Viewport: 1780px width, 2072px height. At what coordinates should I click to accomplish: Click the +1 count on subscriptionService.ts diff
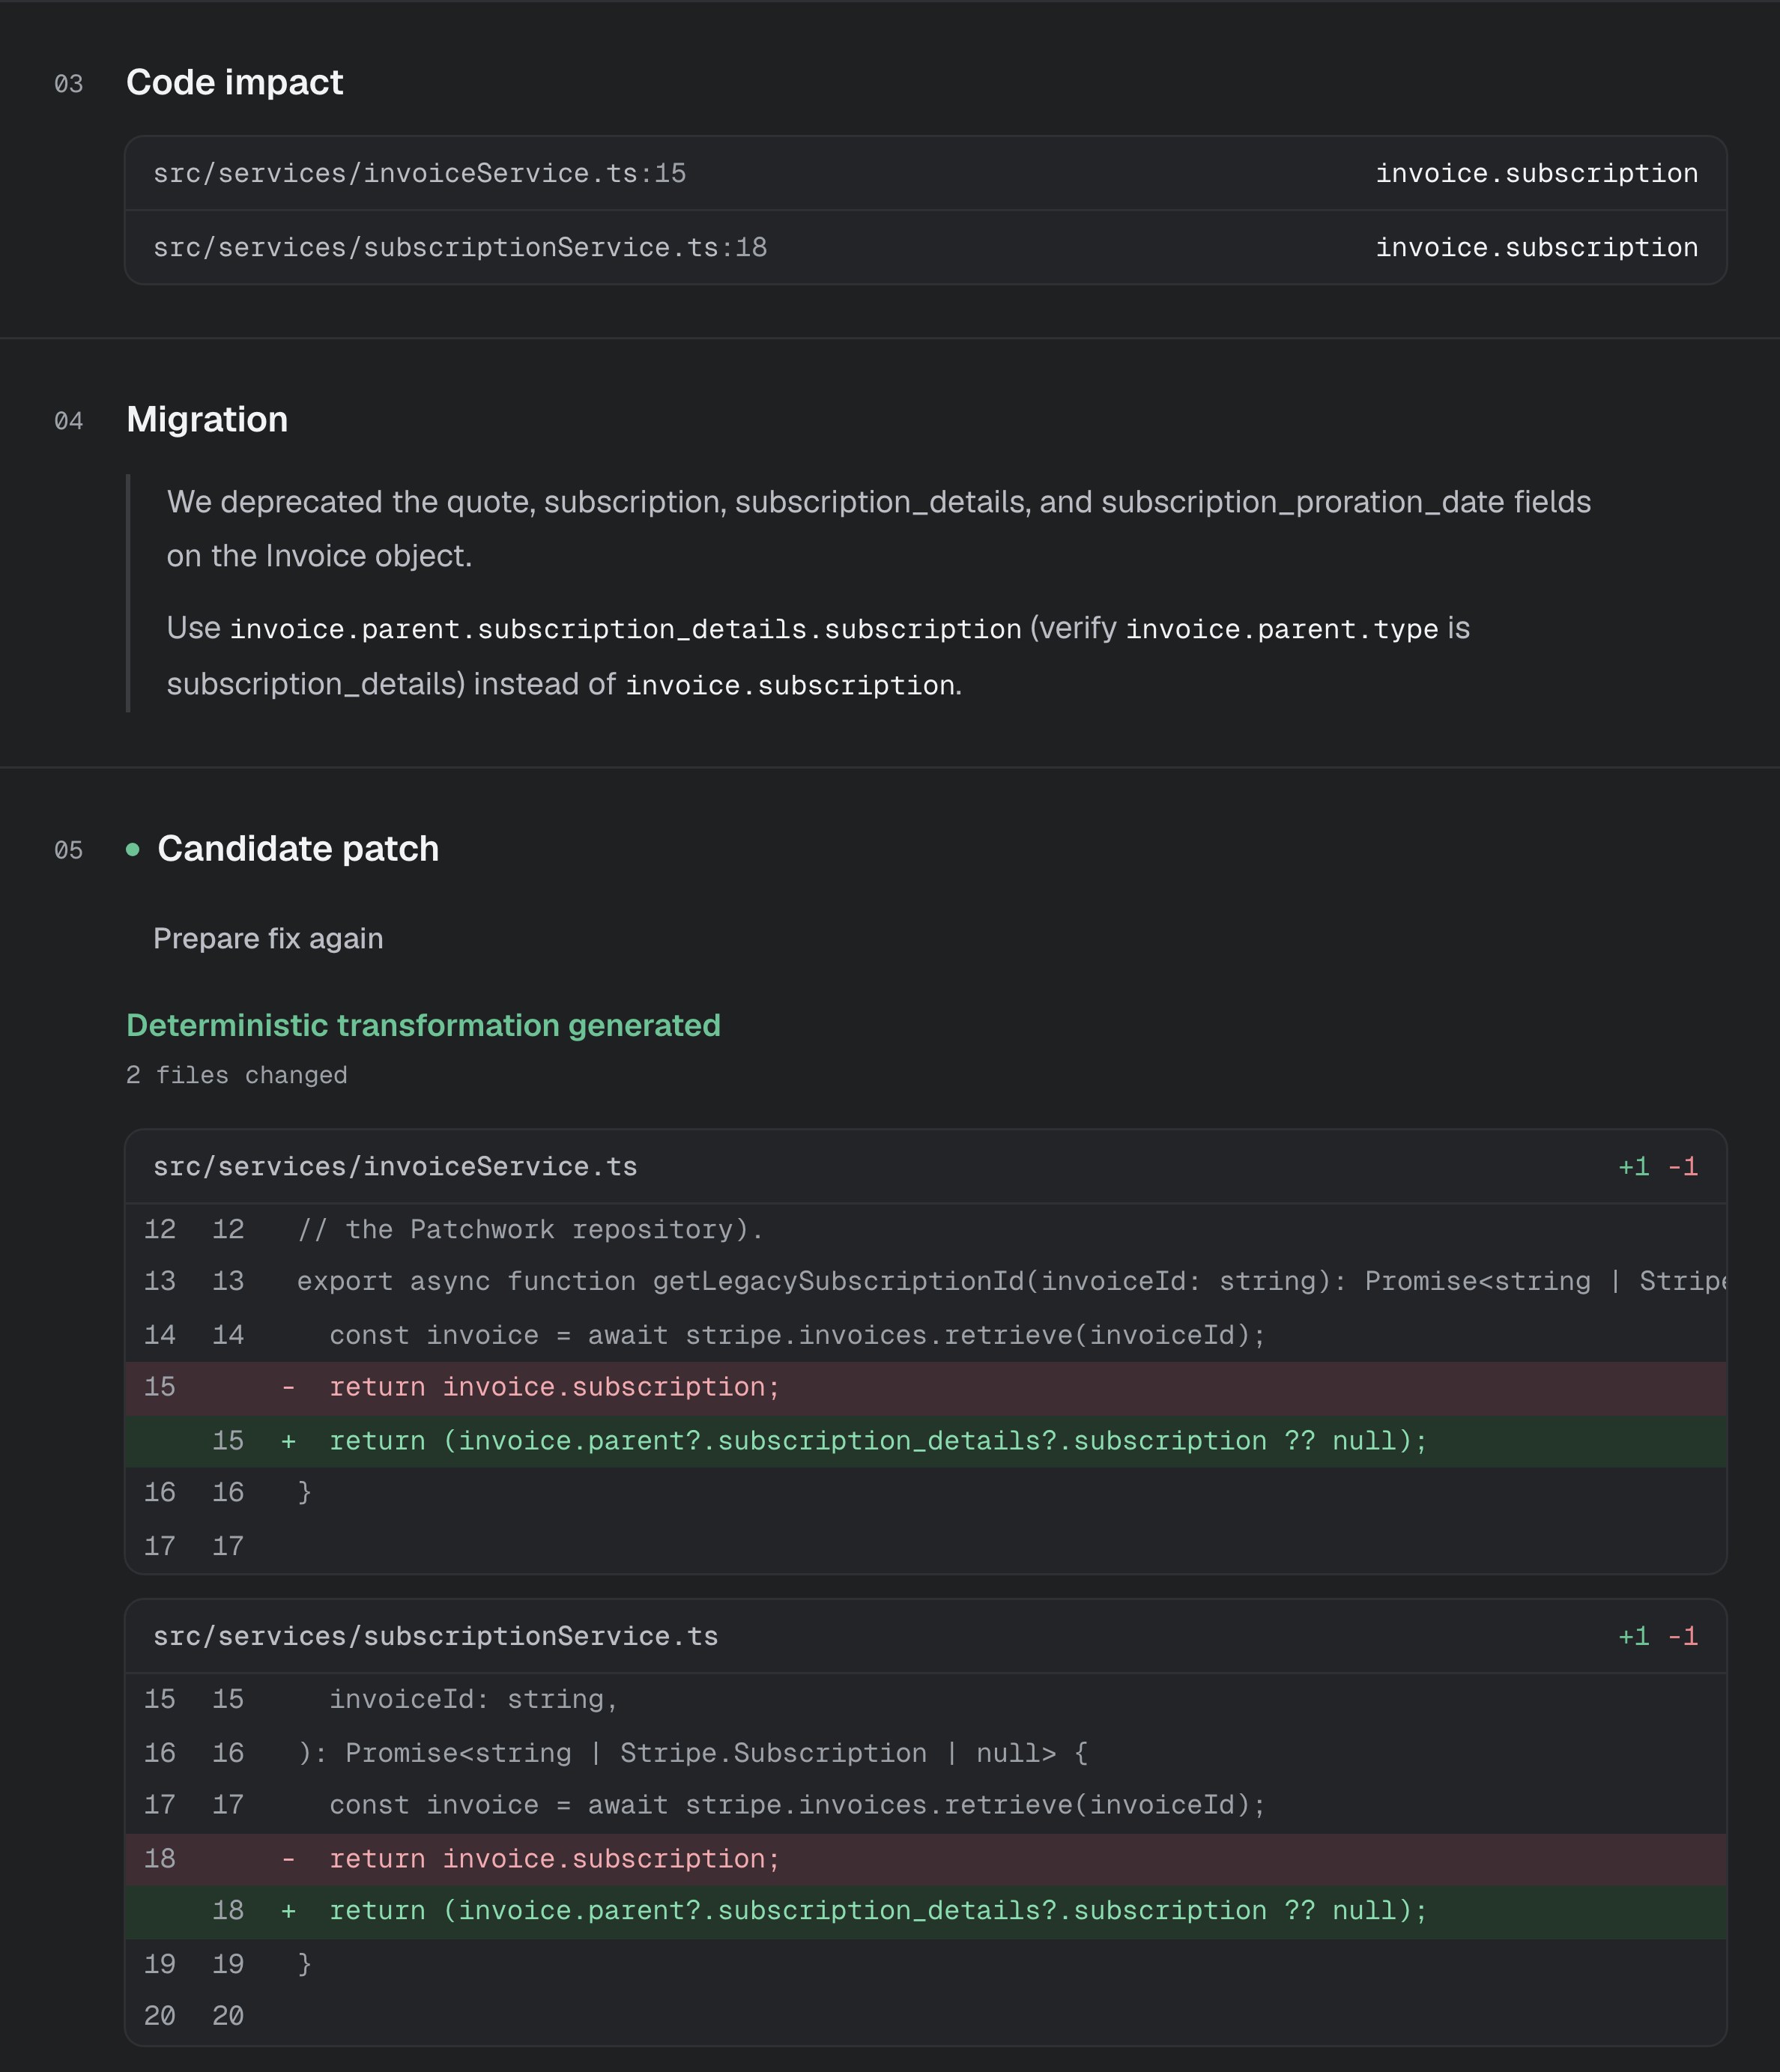(1634, 1636)
